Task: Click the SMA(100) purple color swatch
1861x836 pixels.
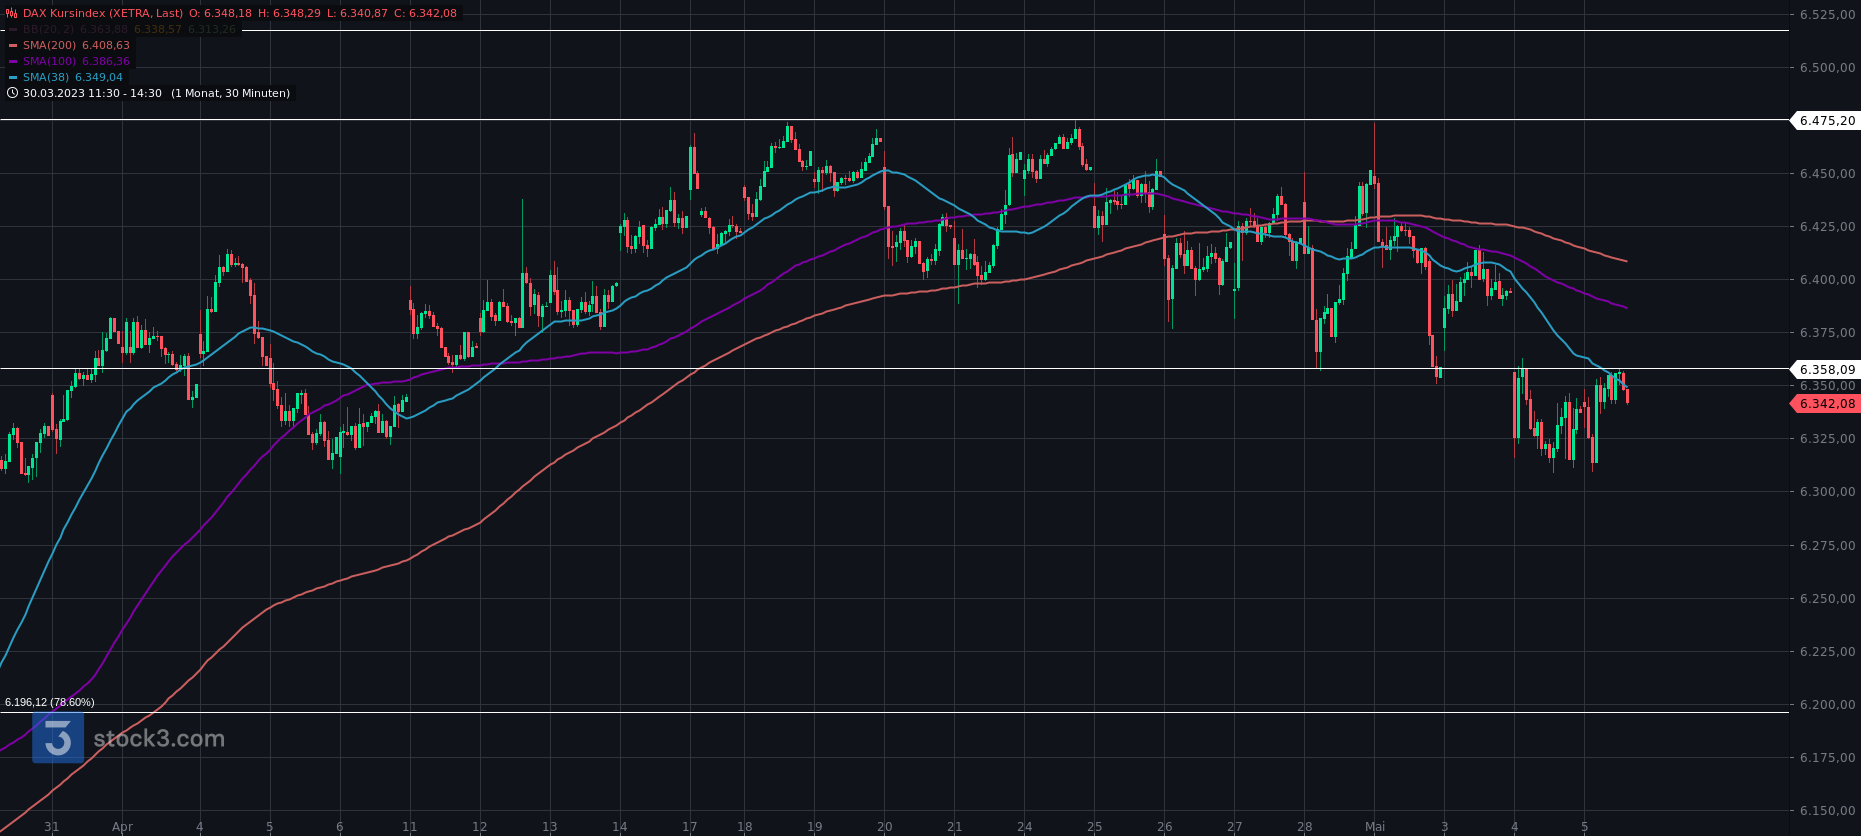Action: [13, 61]
